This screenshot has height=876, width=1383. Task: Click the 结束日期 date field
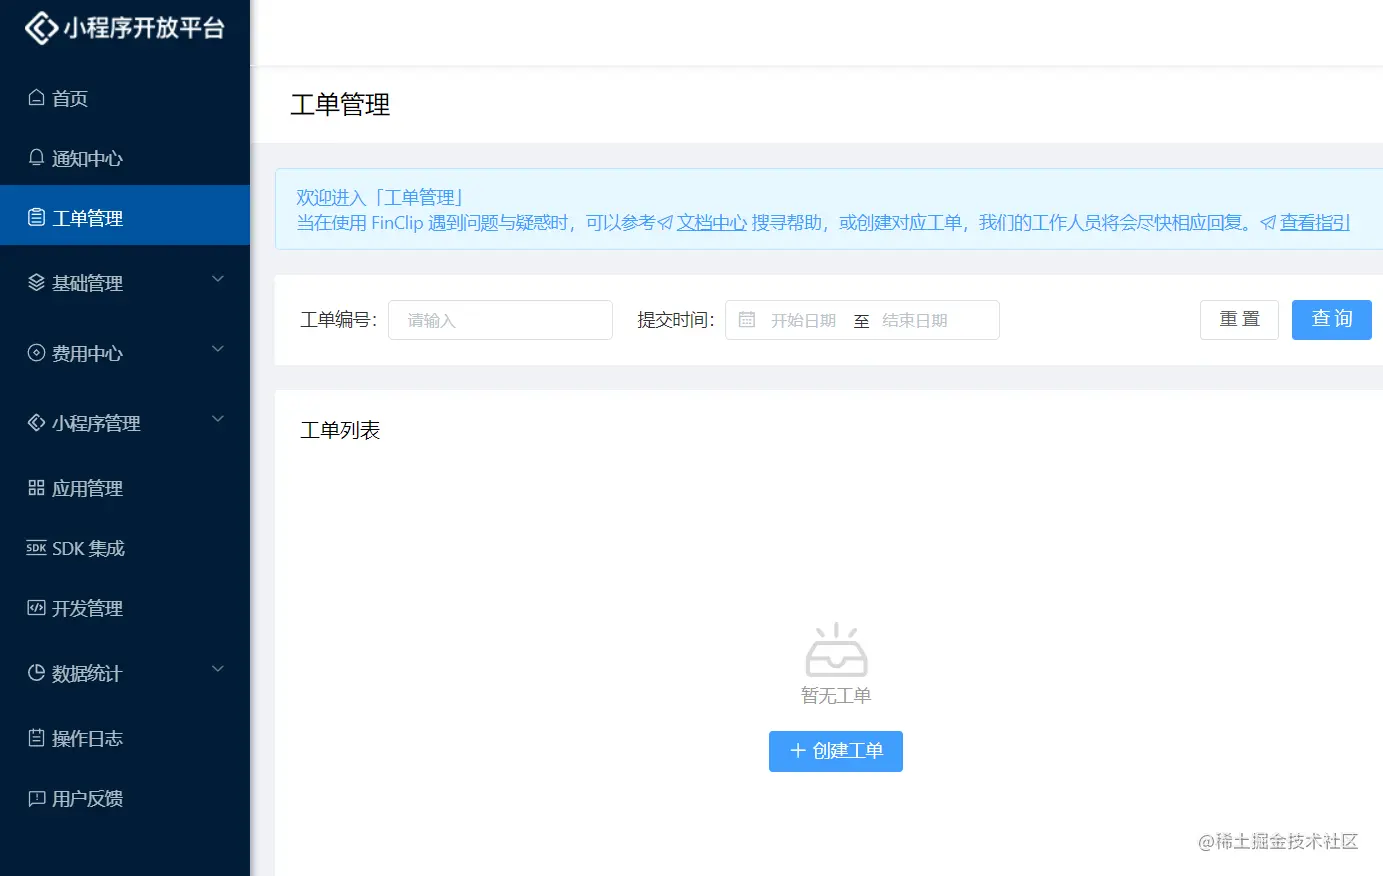click(x=915, y=320)
